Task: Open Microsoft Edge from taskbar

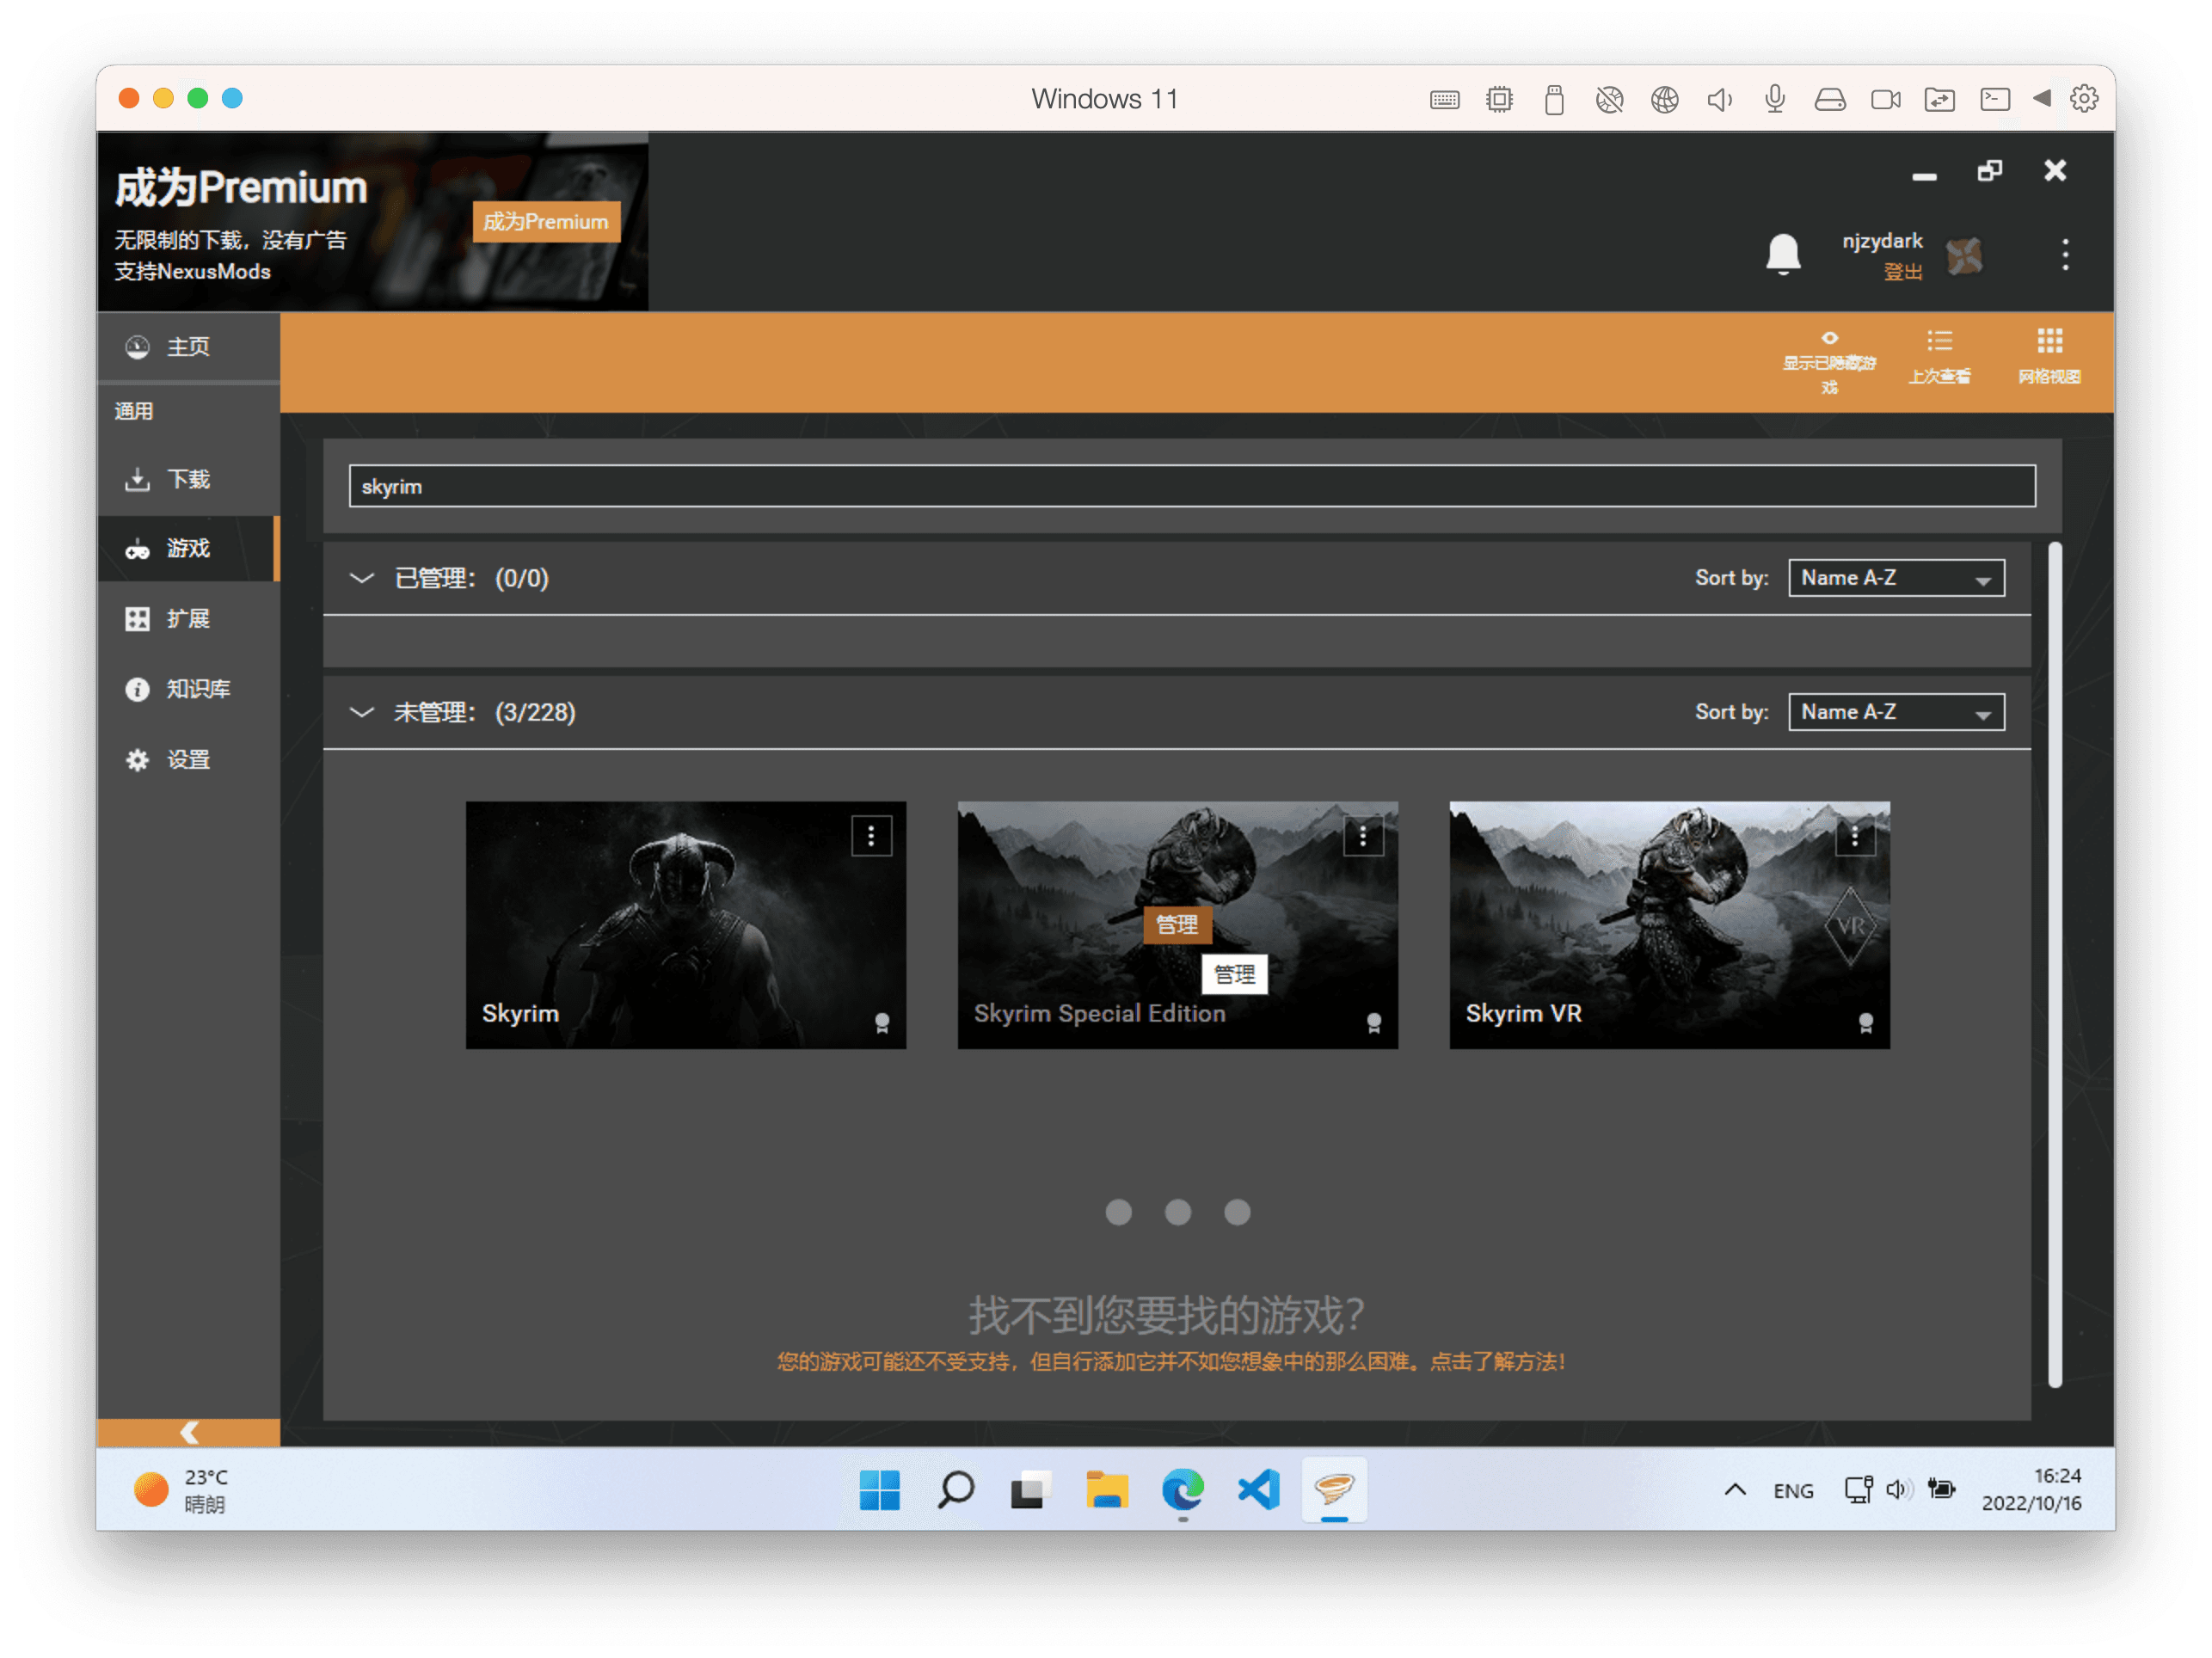Action: click(1182, 1490)
